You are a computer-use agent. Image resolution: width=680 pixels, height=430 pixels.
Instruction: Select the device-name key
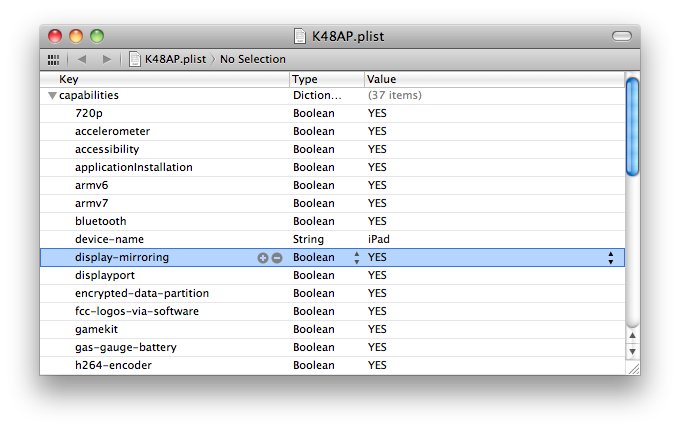[109, 239]
